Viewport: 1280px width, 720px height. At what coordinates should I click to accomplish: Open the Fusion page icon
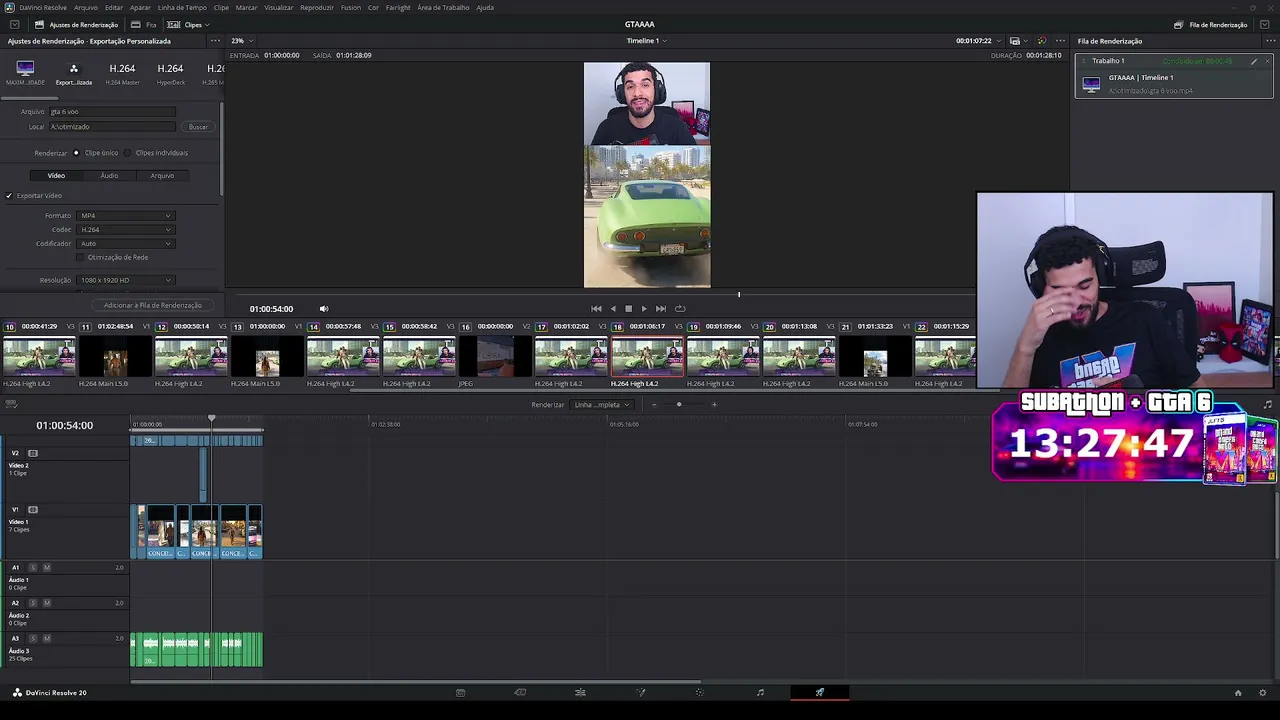click(x=641, y=692)
